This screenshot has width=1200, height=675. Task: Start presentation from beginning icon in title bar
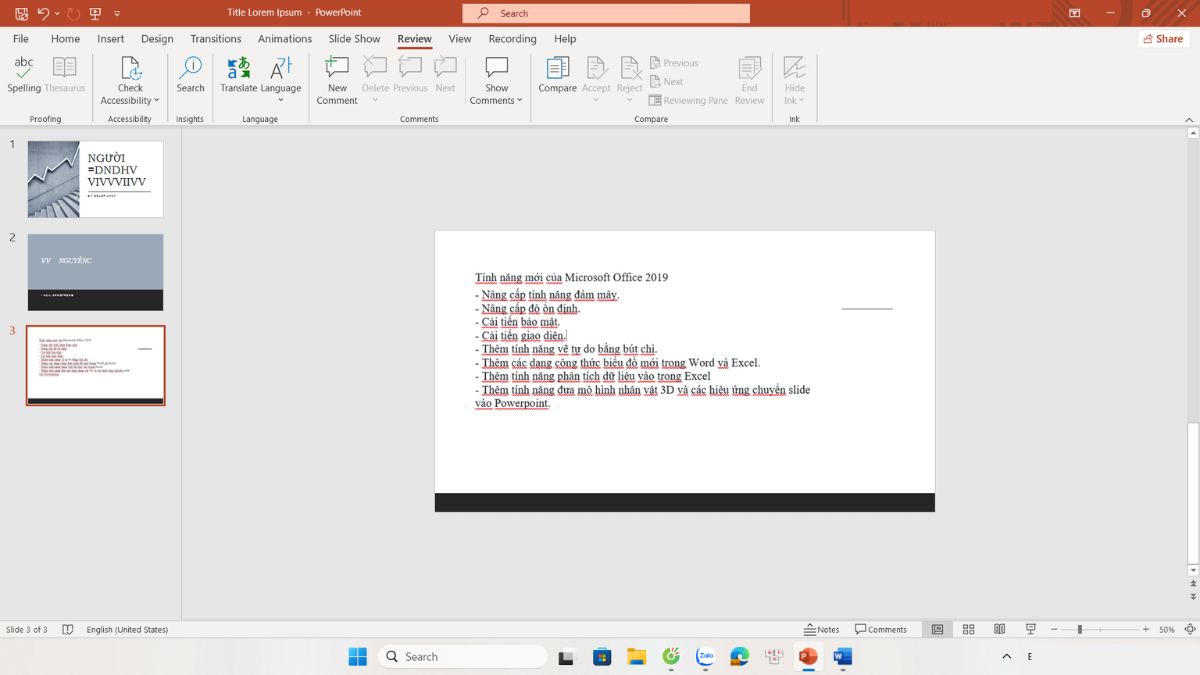[96, 13]
